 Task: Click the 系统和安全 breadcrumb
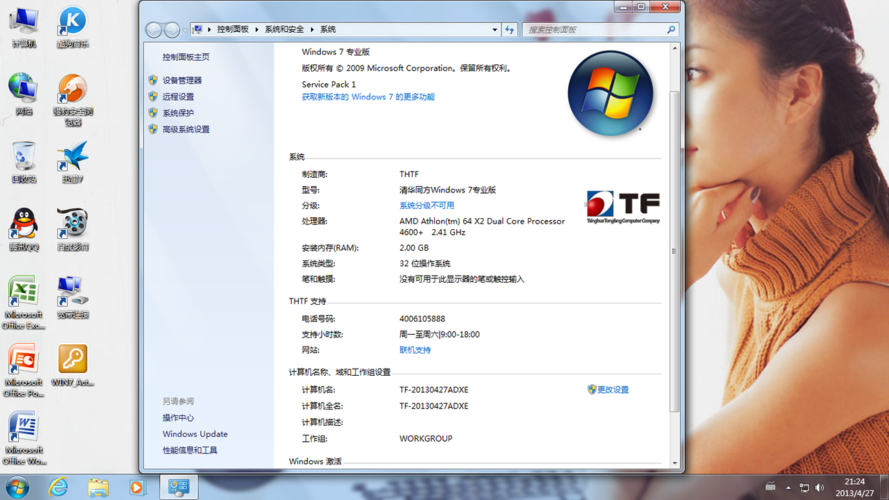pyautogui.click(x=284, y=29)
